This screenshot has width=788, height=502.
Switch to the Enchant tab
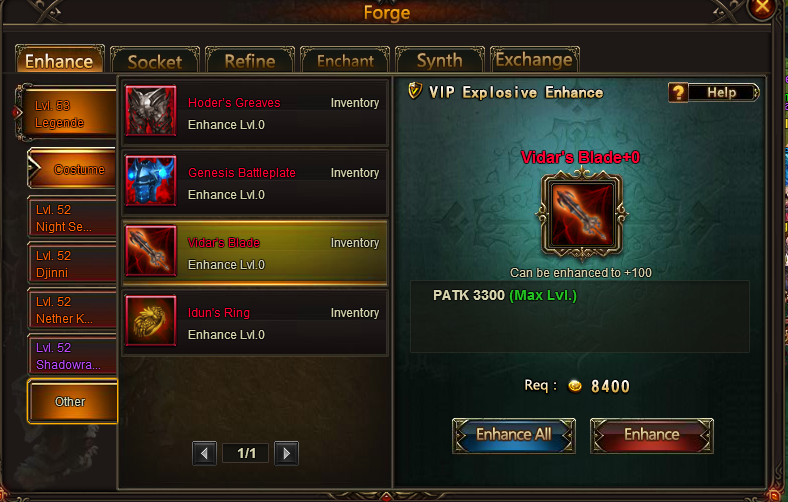[x=345, y=61]
